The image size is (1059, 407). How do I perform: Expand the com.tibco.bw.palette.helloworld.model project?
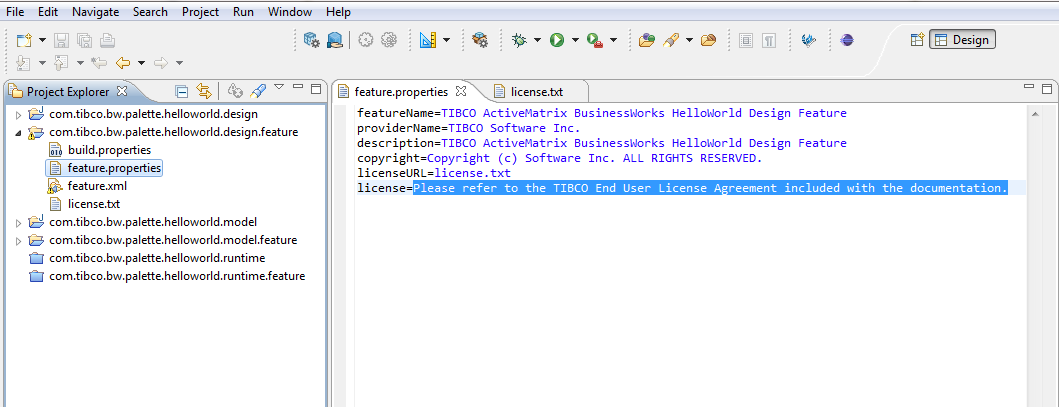pos(18,223)
